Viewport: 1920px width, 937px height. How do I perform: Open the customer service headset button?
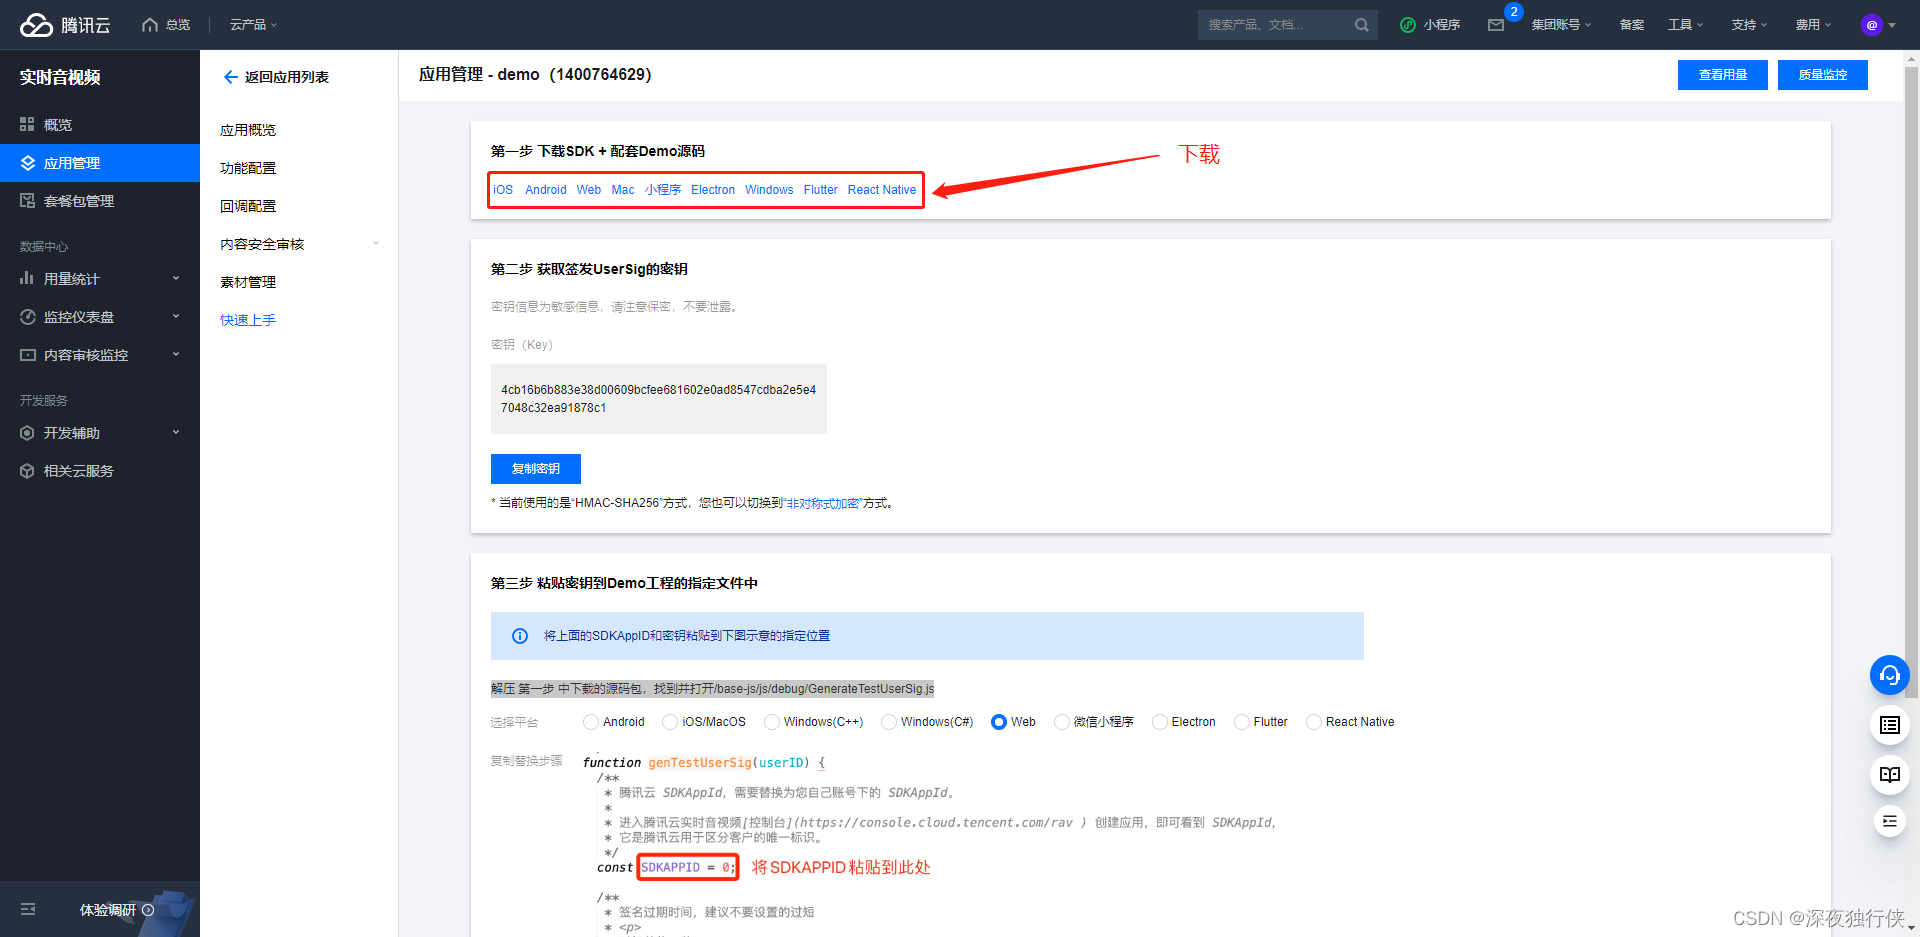pyautogui.click(x=1889, y=675)
